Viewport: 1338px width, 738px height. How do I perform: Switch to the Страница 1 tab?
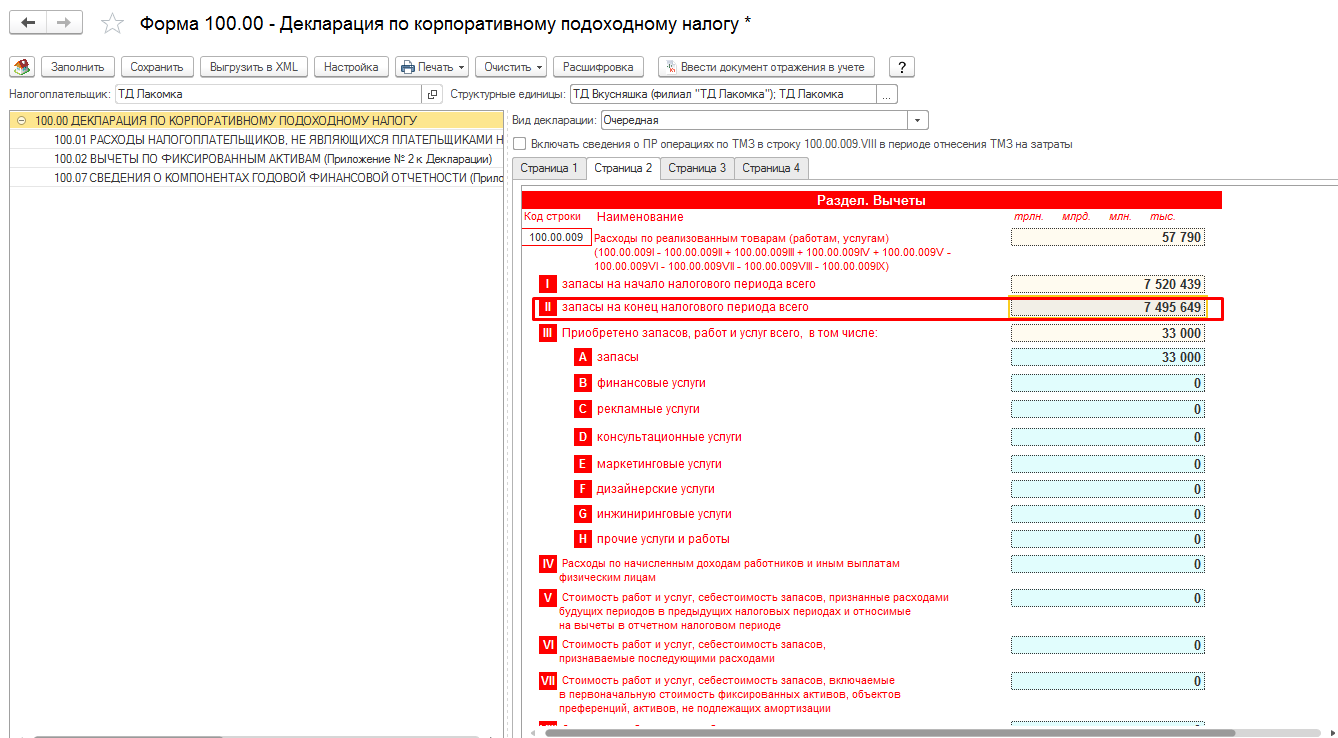tap(548, 168)
